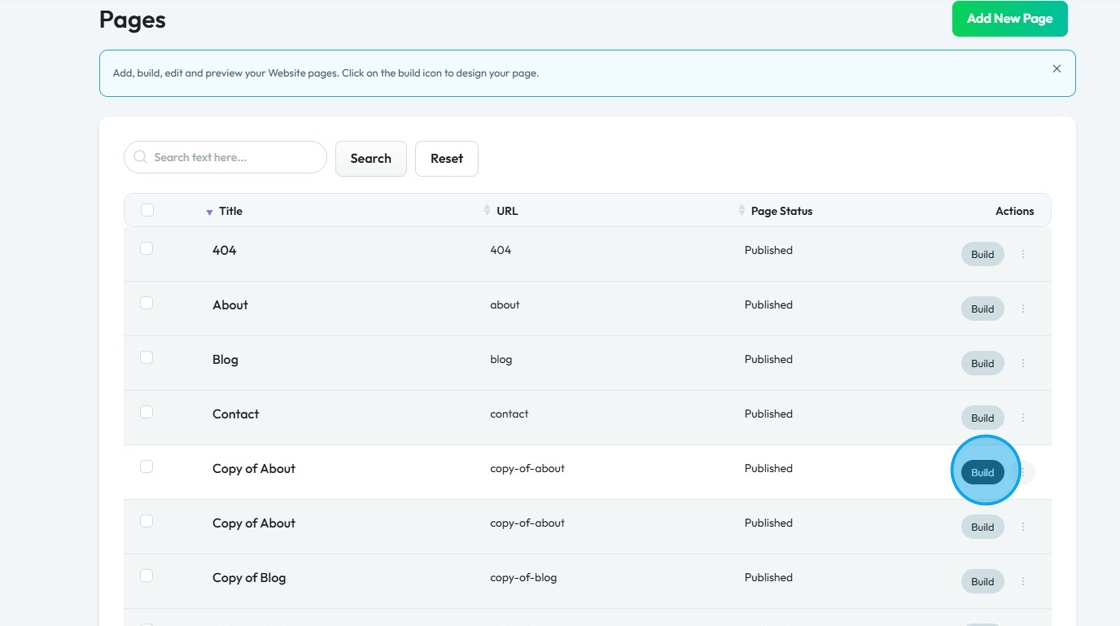
Task: Select the 404 page checkbox
Action: 146,249
